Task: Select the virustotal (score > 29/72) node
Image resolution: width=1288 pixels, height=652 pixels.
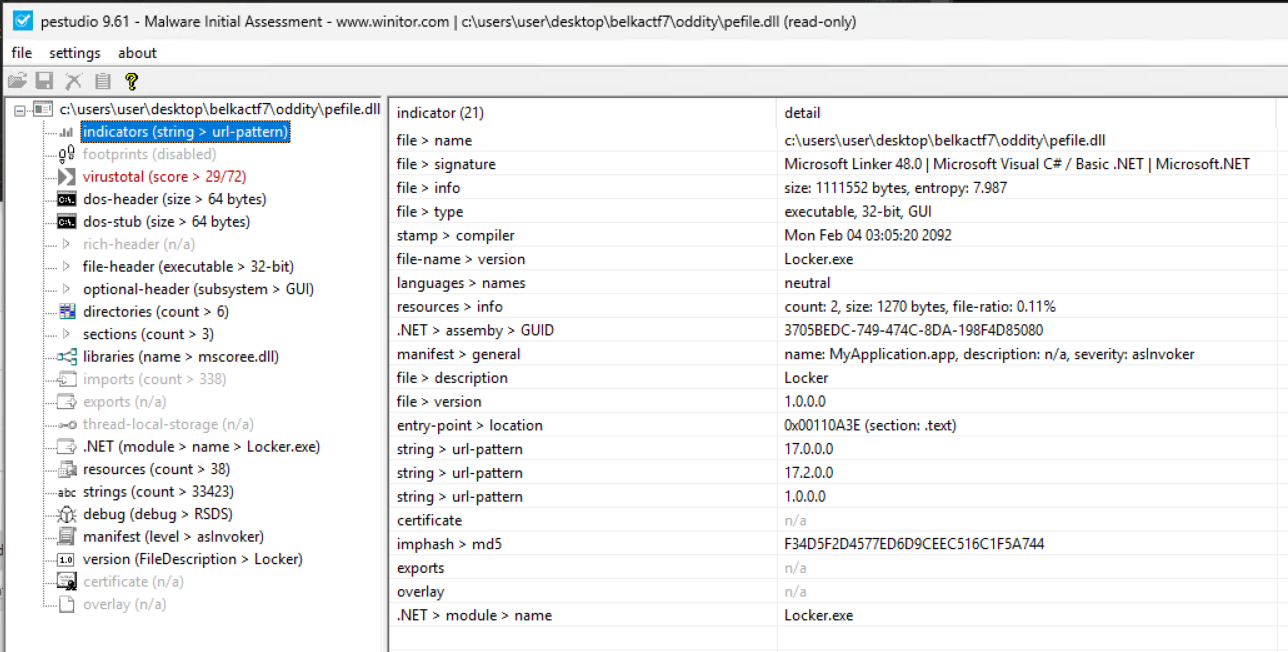Action: coord(164,177)
